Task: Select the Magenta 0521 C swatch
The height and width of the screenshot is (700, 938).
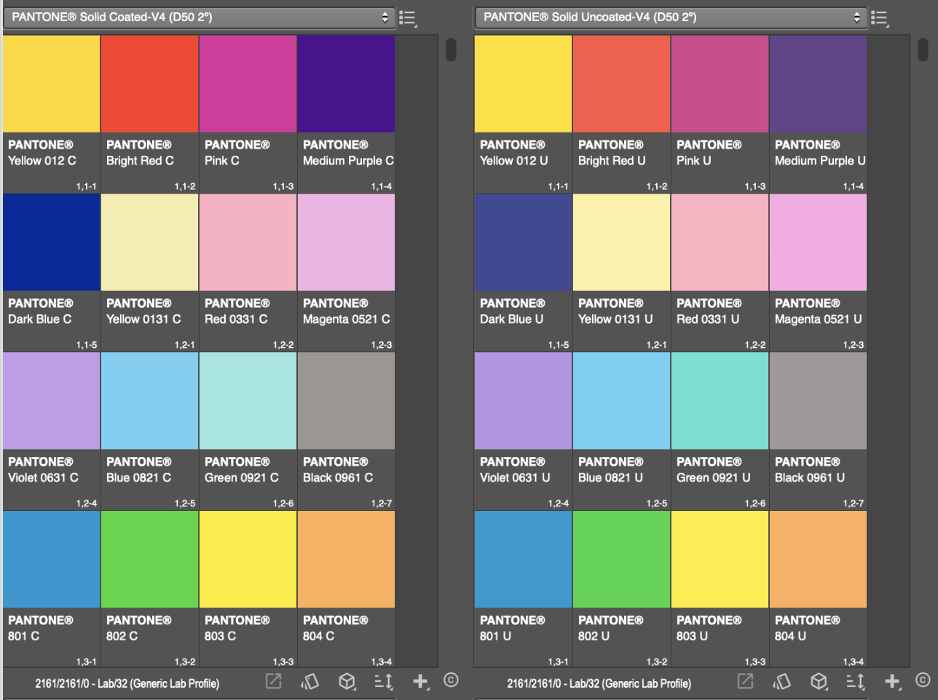Action: 346,242
